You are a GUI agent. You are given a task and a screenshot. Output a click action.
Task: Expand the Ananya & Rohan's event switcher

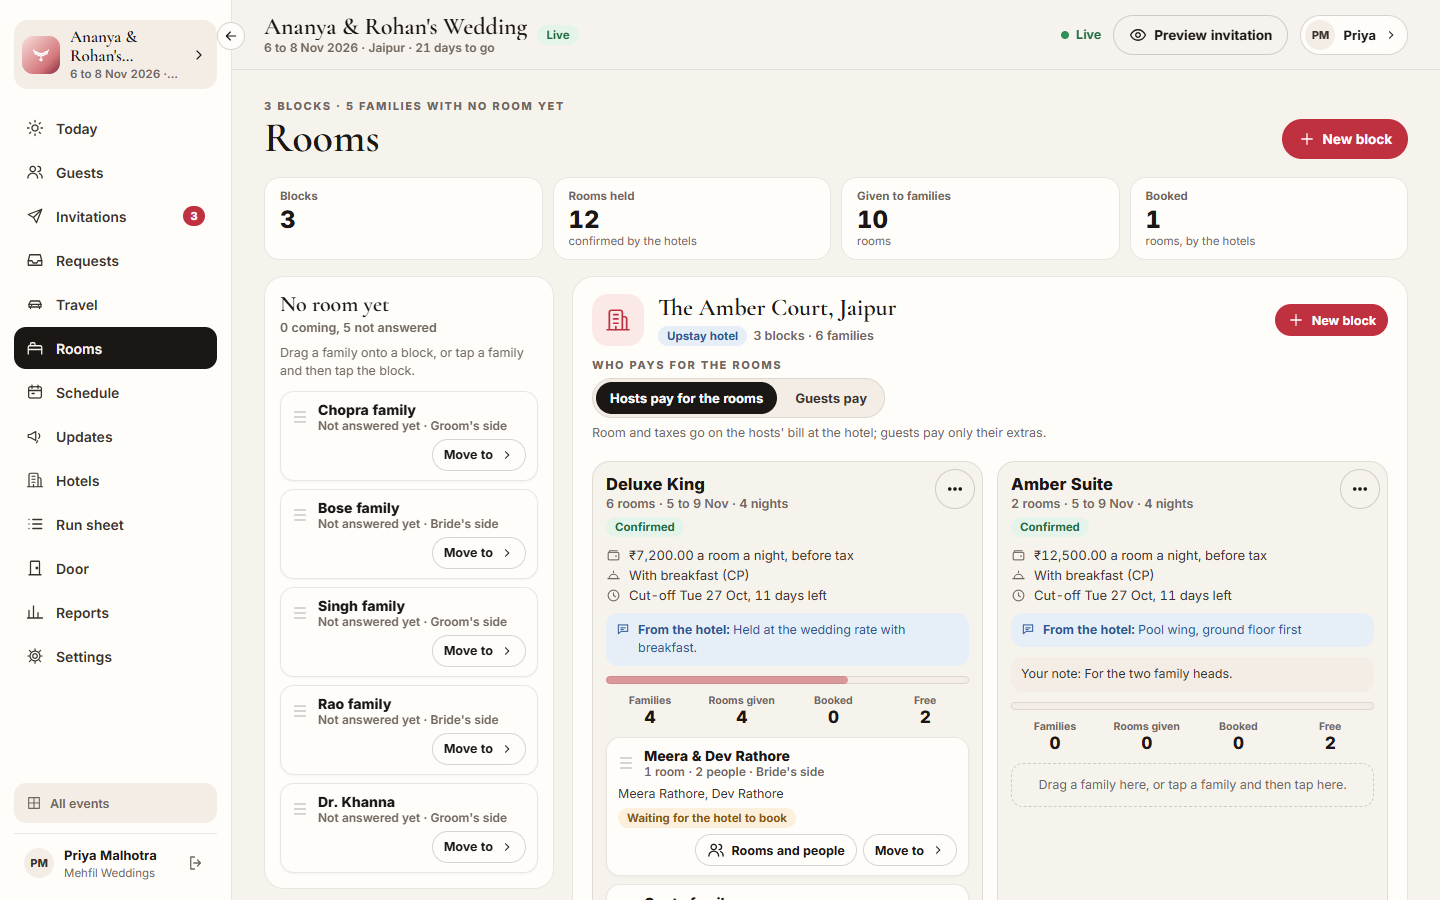115,55
